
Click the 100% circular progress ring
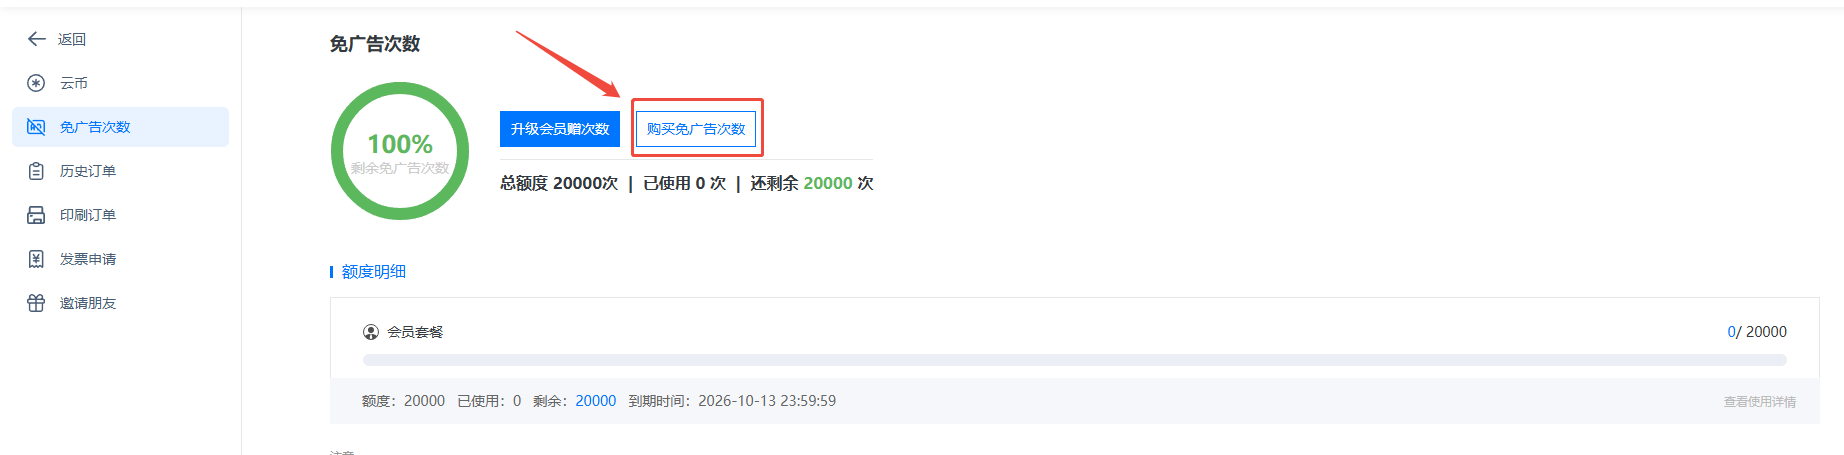pos(400,151)
